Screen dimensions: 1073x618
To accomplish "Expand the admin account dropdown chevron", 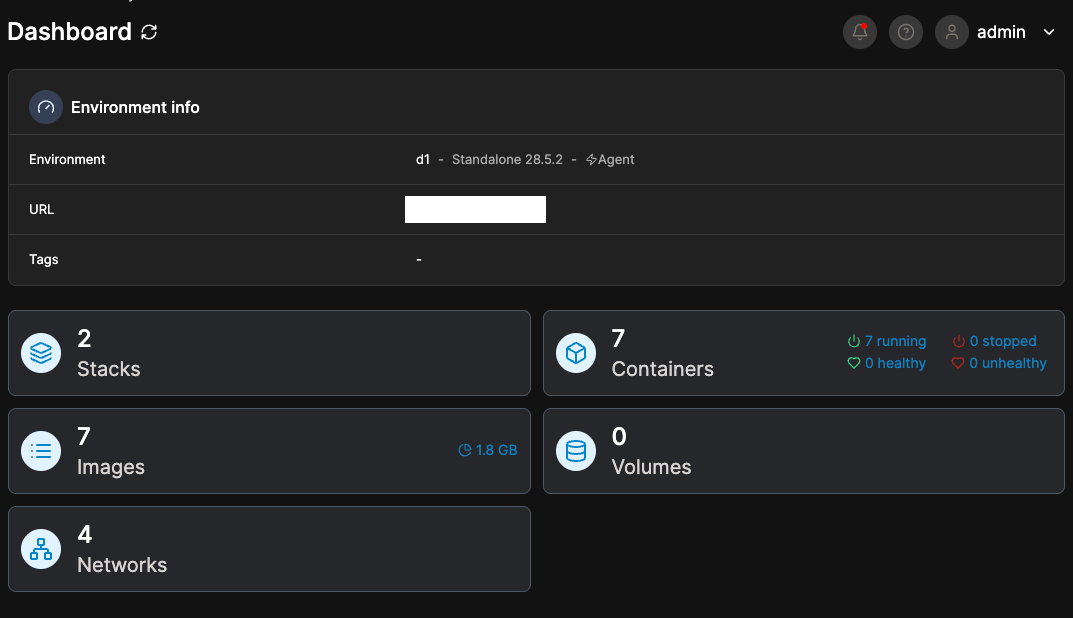I will pyautogui.click(x=1049, y=32).
